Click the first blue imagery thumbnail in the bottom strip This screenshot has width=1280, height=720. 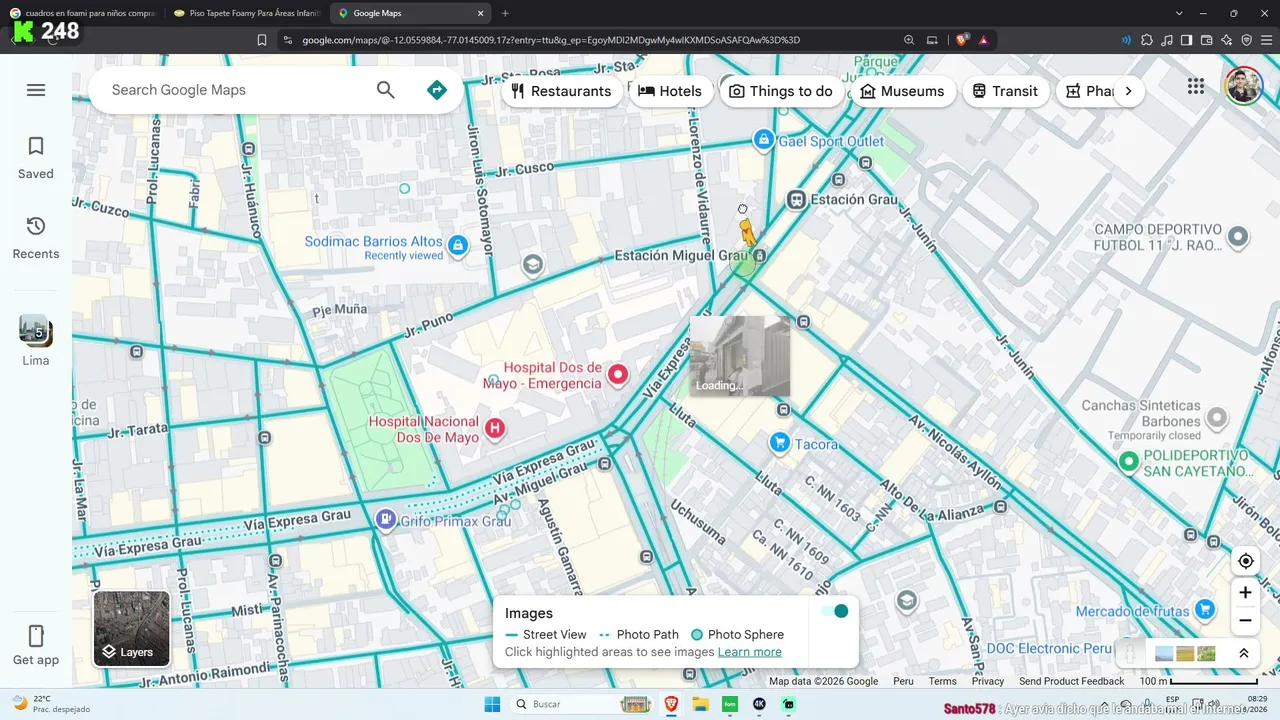point(1164,654)
